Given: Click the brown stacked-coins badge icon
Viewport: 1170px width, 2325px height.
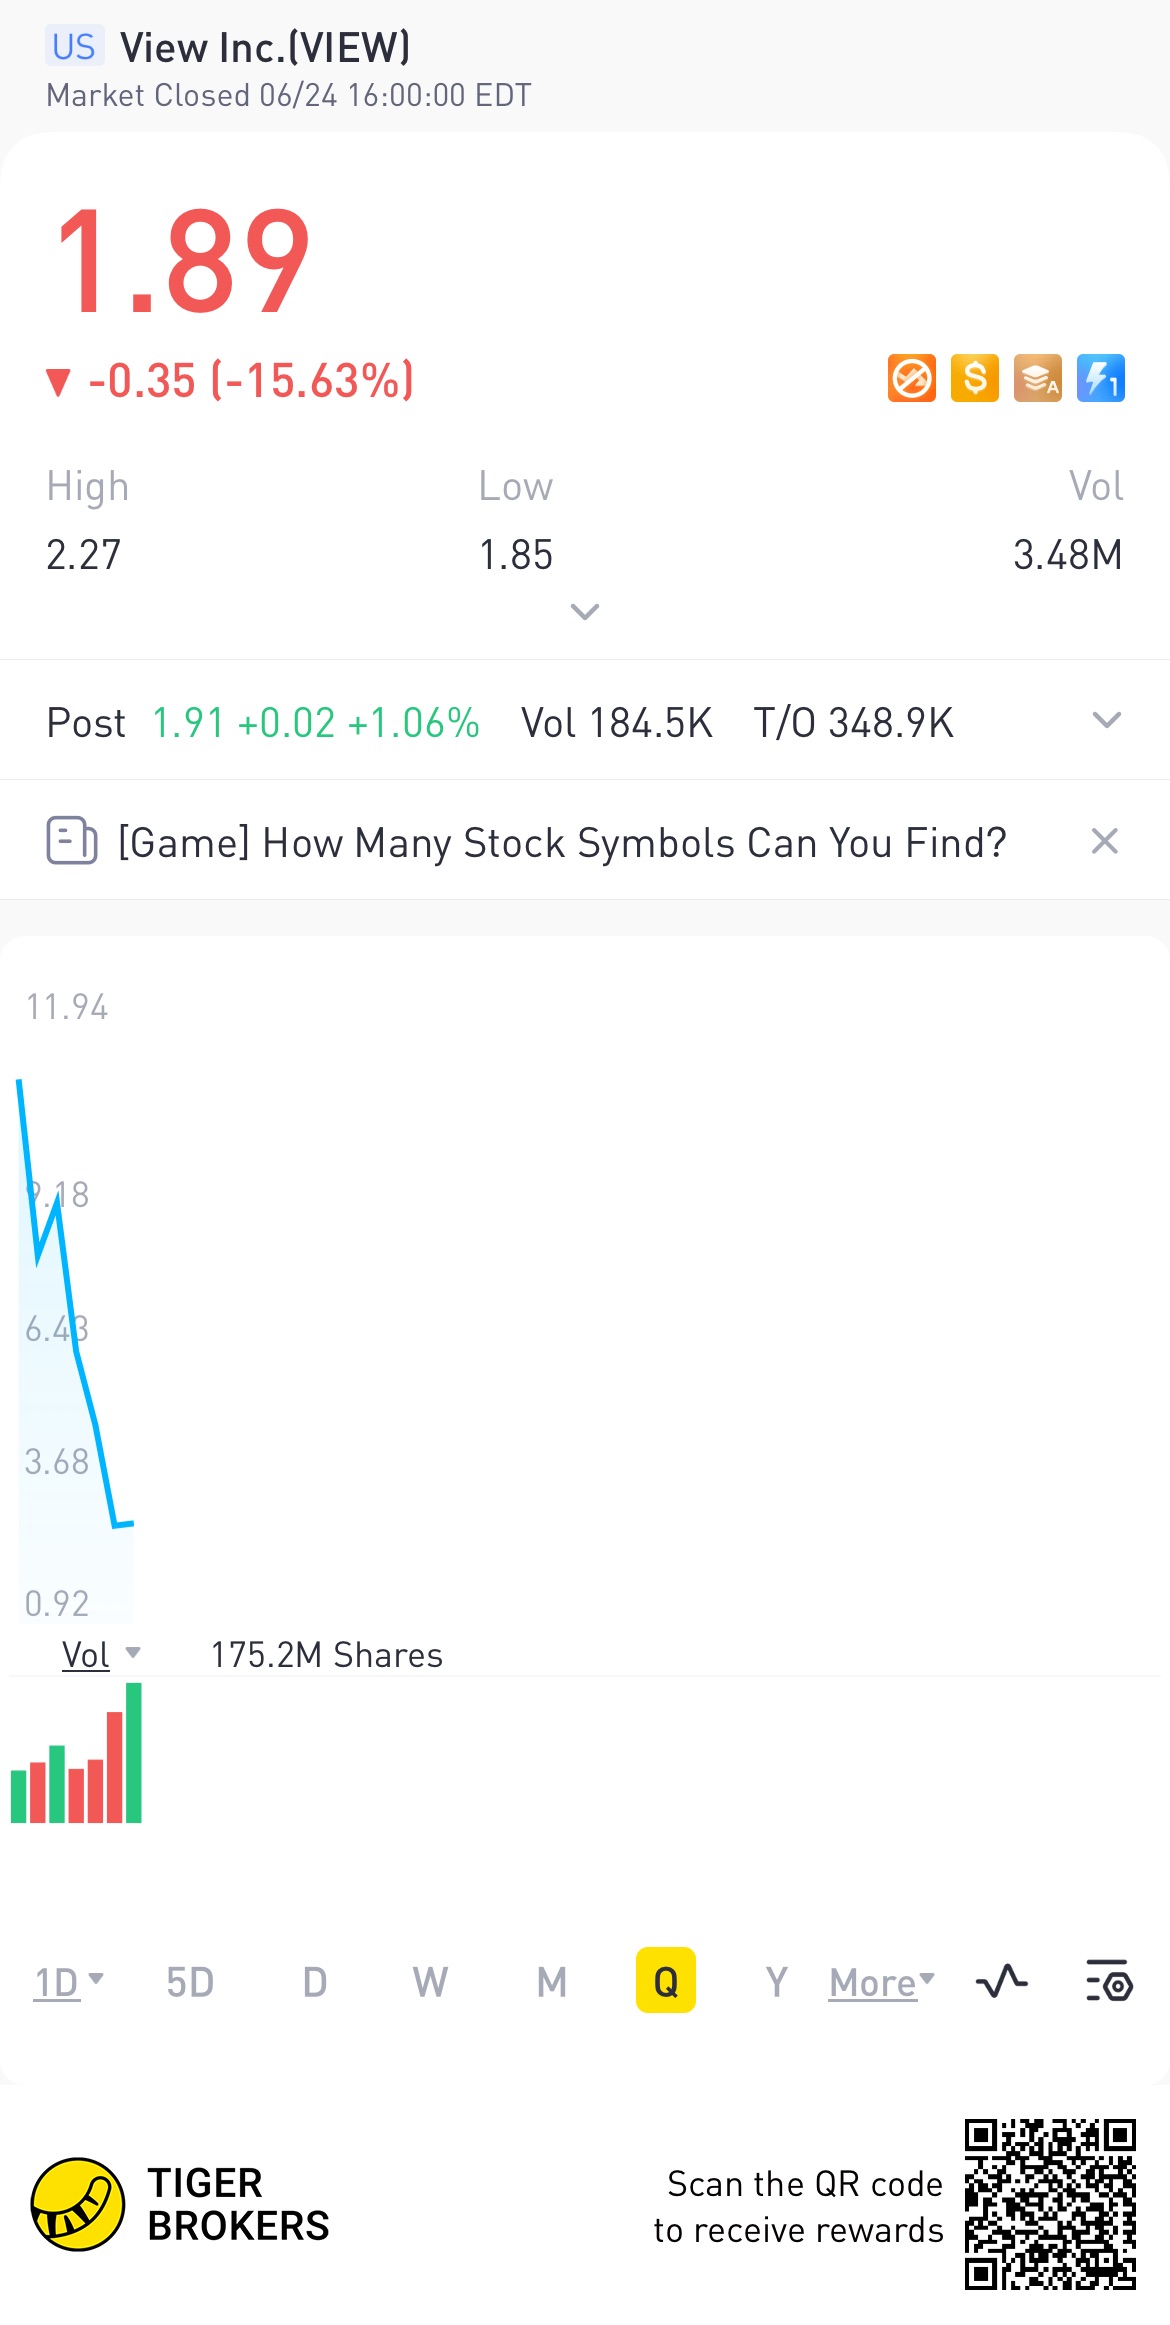Looking at the screenshot, I should (1037, 379).
